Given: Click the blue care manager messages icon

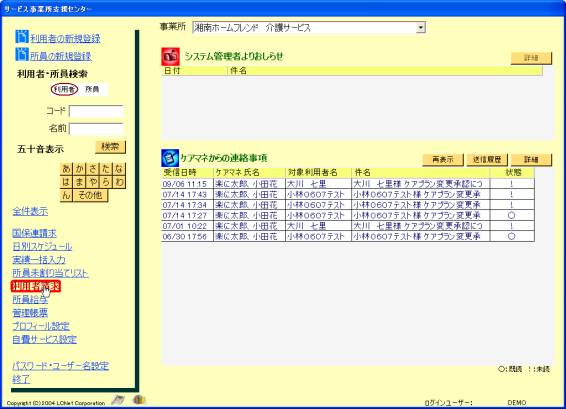Looking at the screenshot, I should 170,158.
